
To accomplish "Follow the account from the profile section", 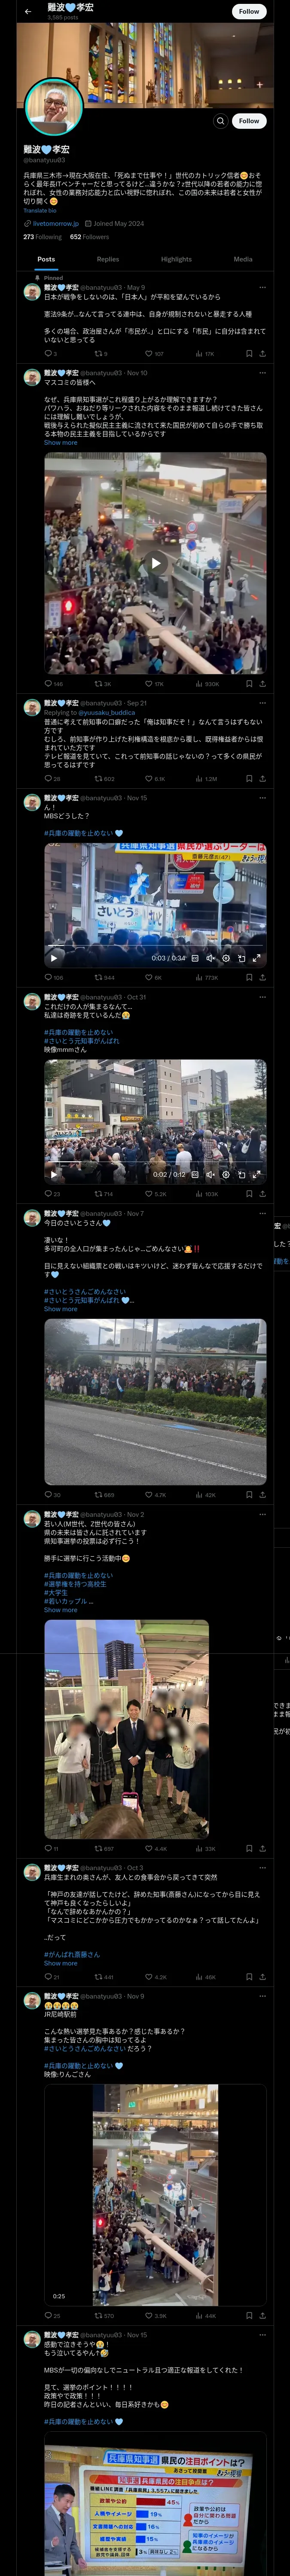I will (x=249, y=121).
